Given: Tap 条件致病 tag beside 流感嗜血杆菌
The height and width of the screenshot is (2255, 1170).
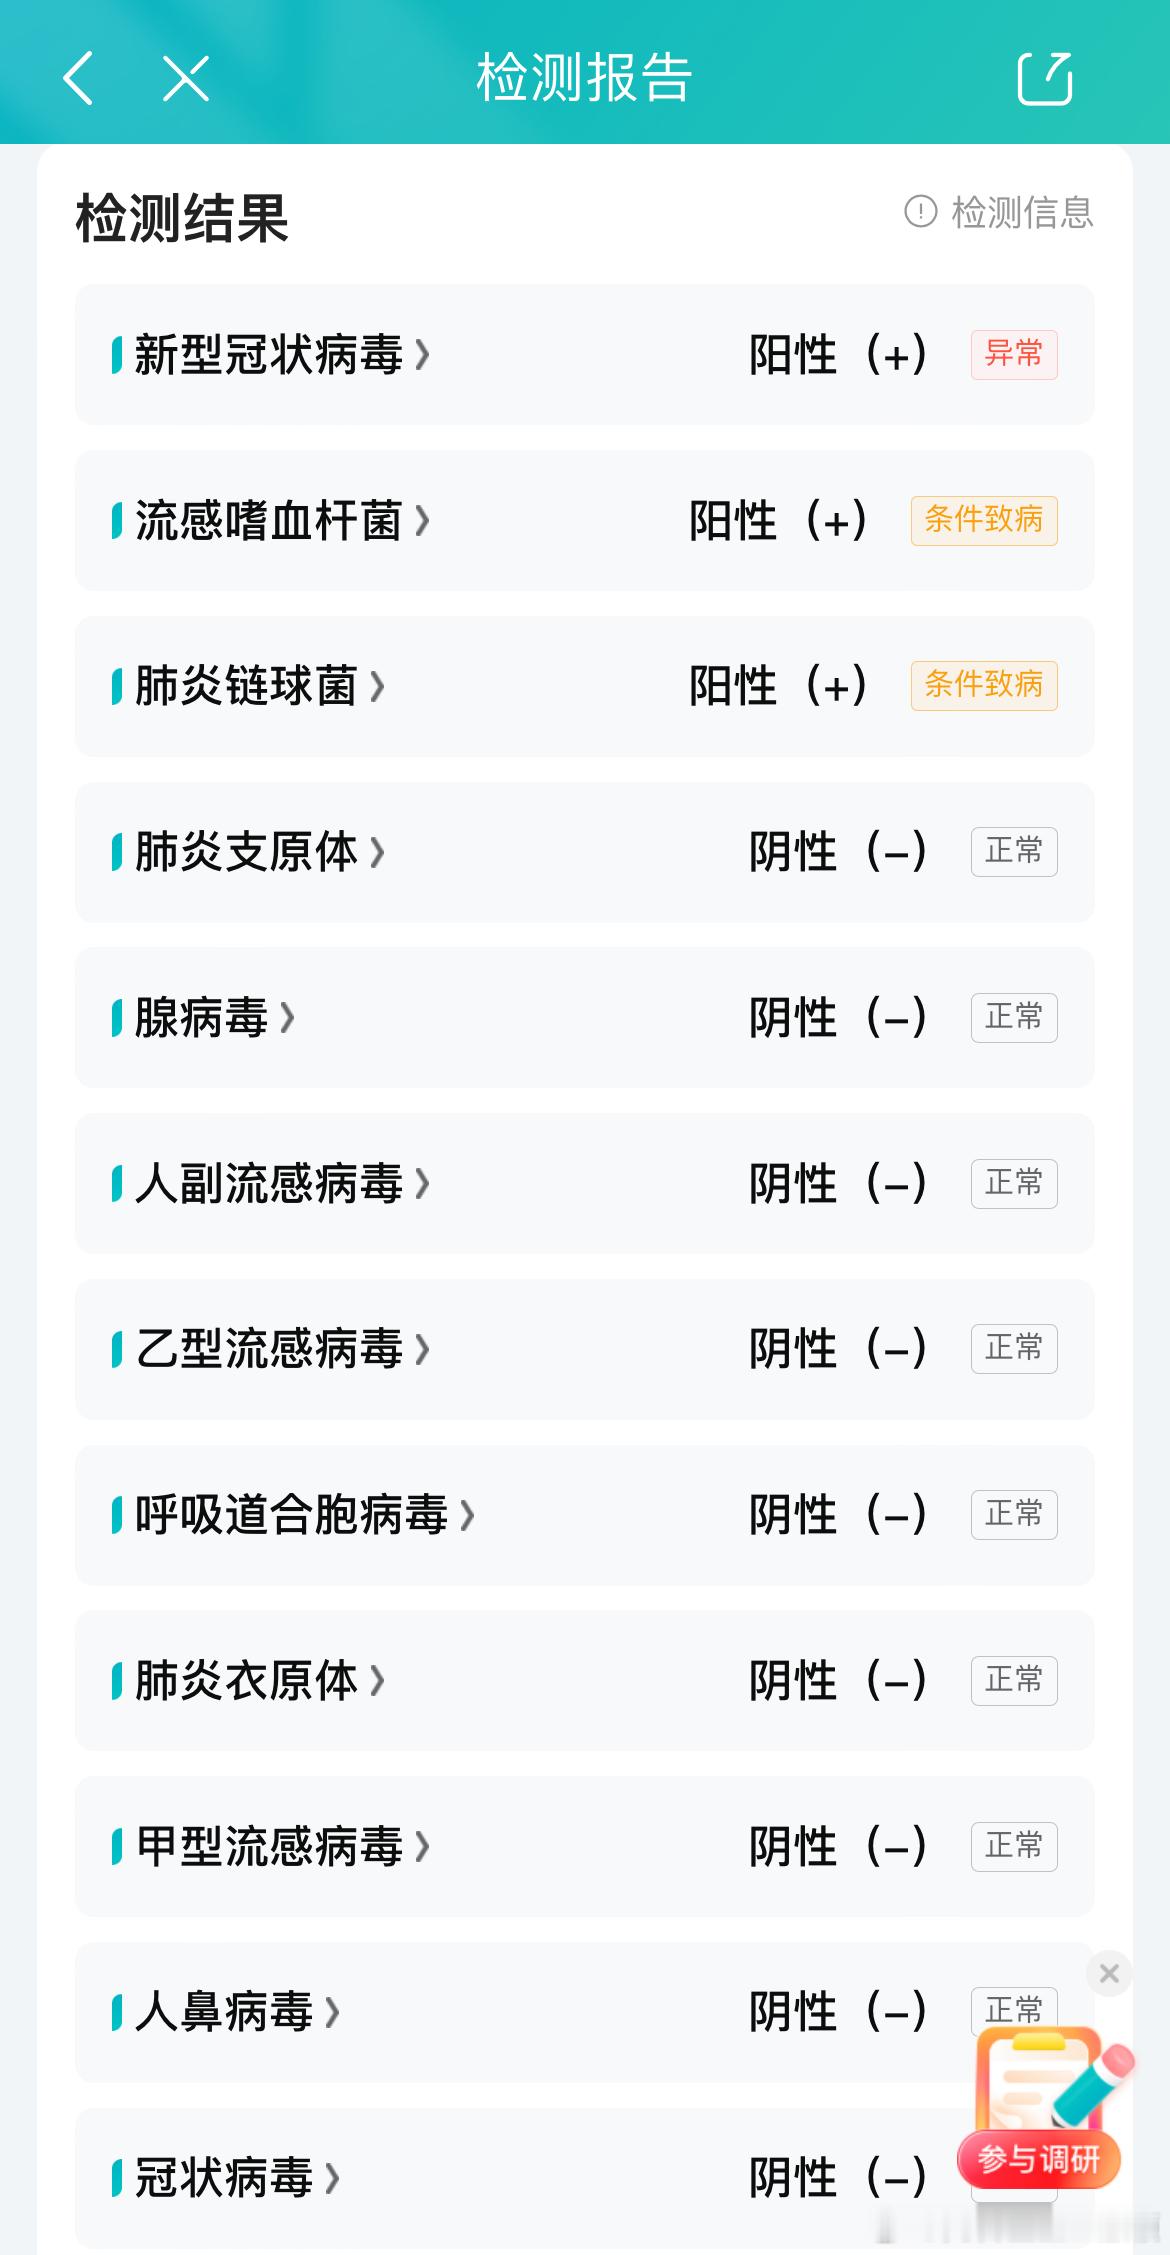Looking at the screenshot, I should (x=984, y=521).
